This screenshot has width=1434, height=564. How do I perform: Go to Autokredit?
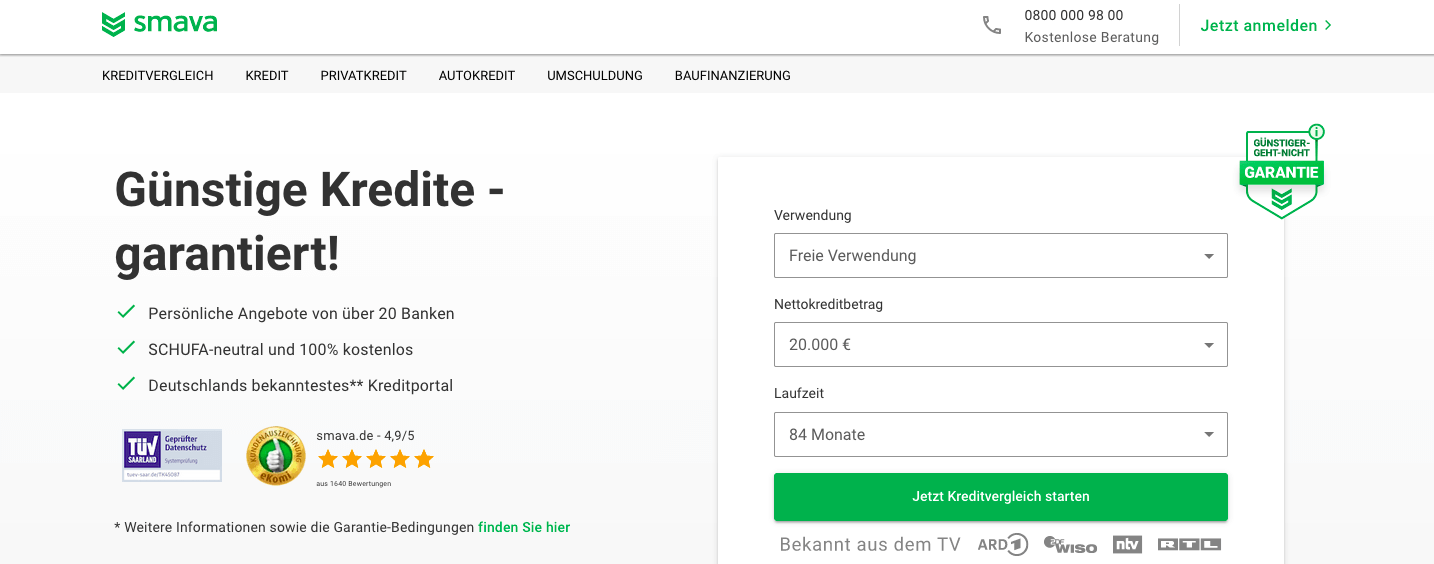477,76
